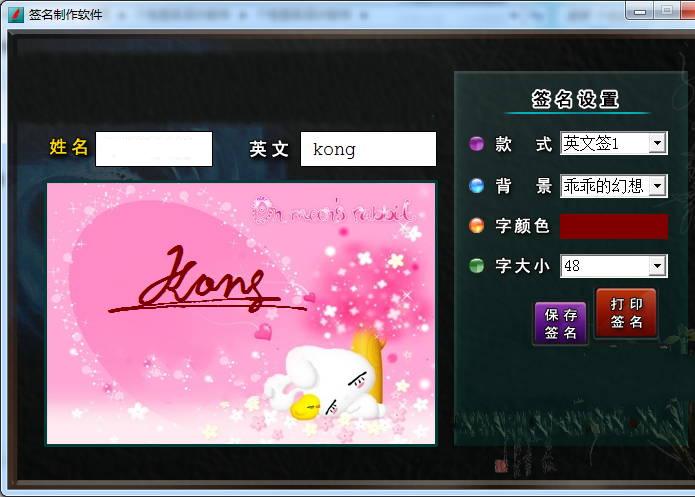The width and height of the screenshot is (695, 497).
Task: Click the 签名设置 panel heading
Action: pyautogui.click(x=575, y=99)
